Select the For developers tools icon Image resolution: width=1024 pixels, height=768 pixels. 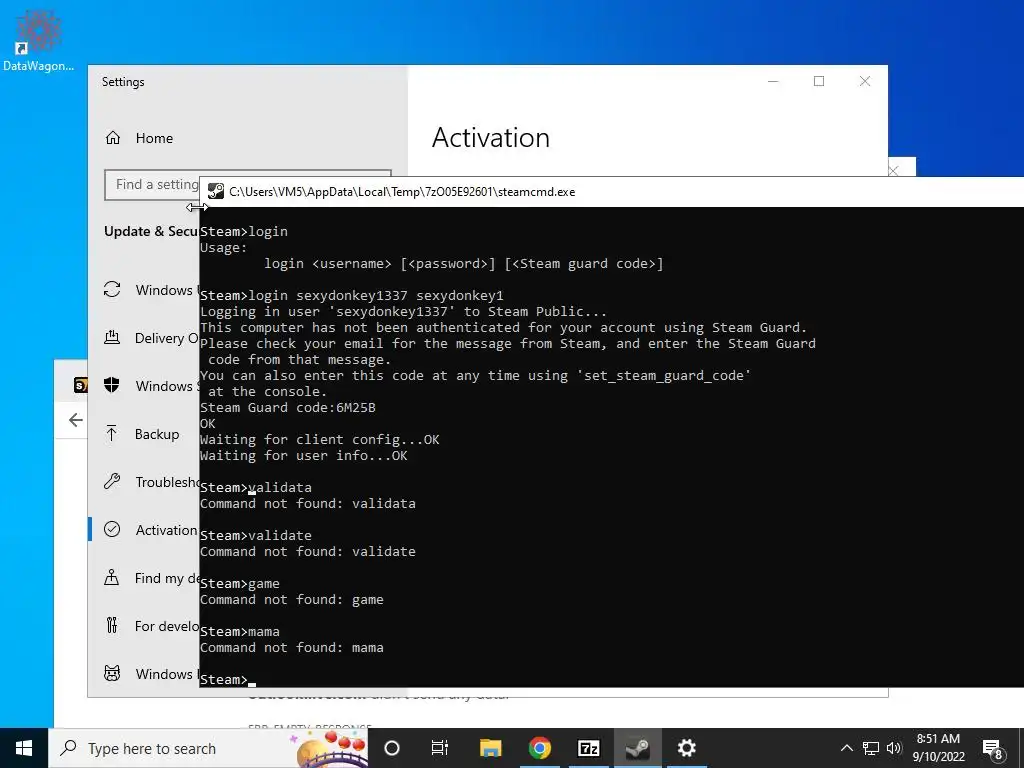click(x=112, y=626)
